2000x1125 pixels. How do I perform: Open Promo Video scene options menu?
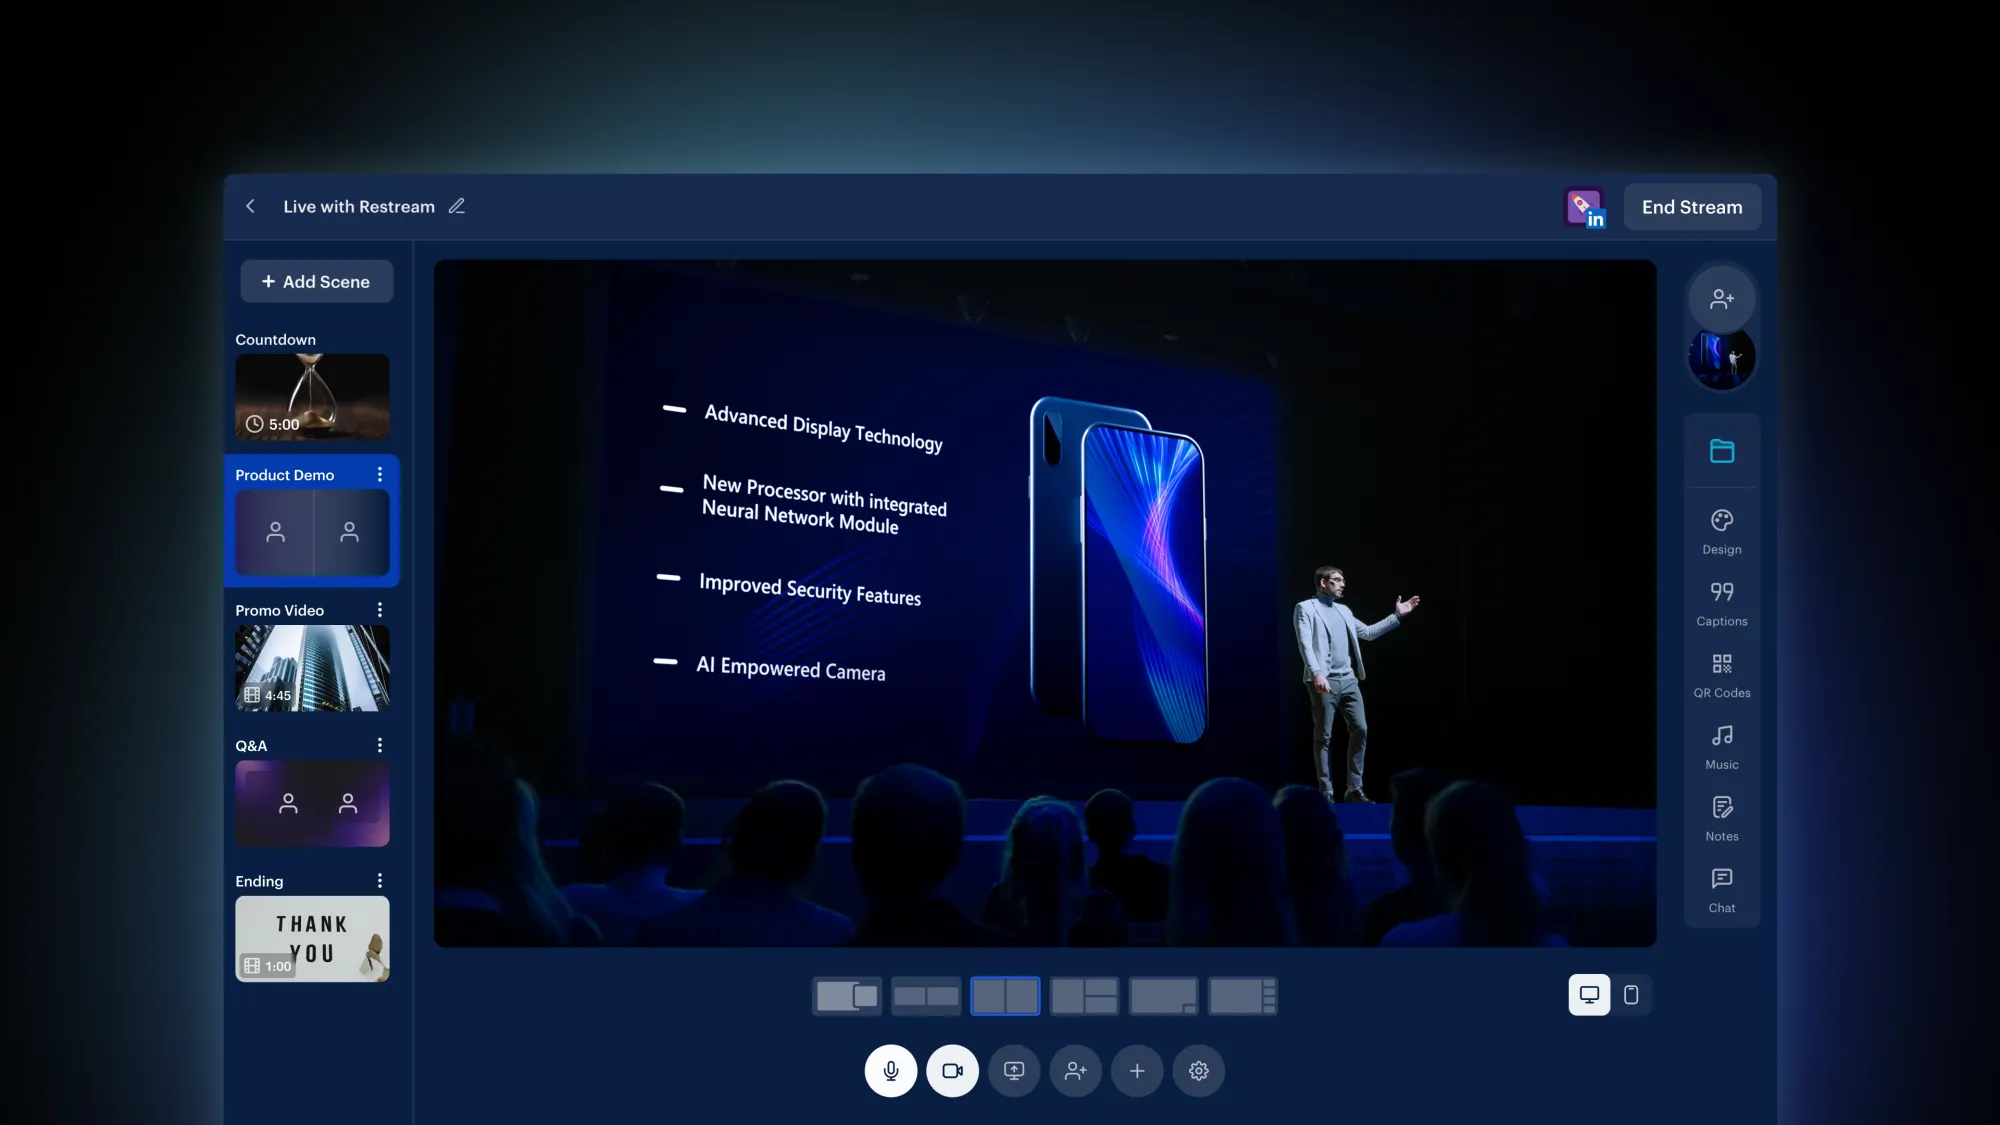click(380, 610)
